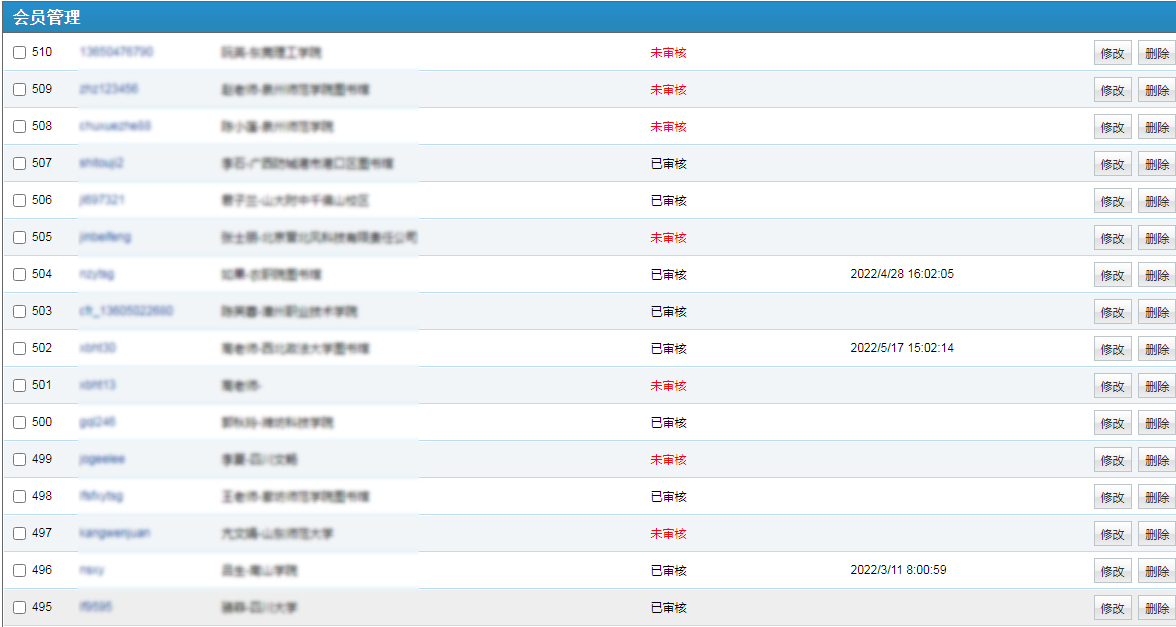Image resolution: width=1176 pixels, height=627 pixels.
Task: Delete member 504 using 删除 button
Action: [1156, 275]
